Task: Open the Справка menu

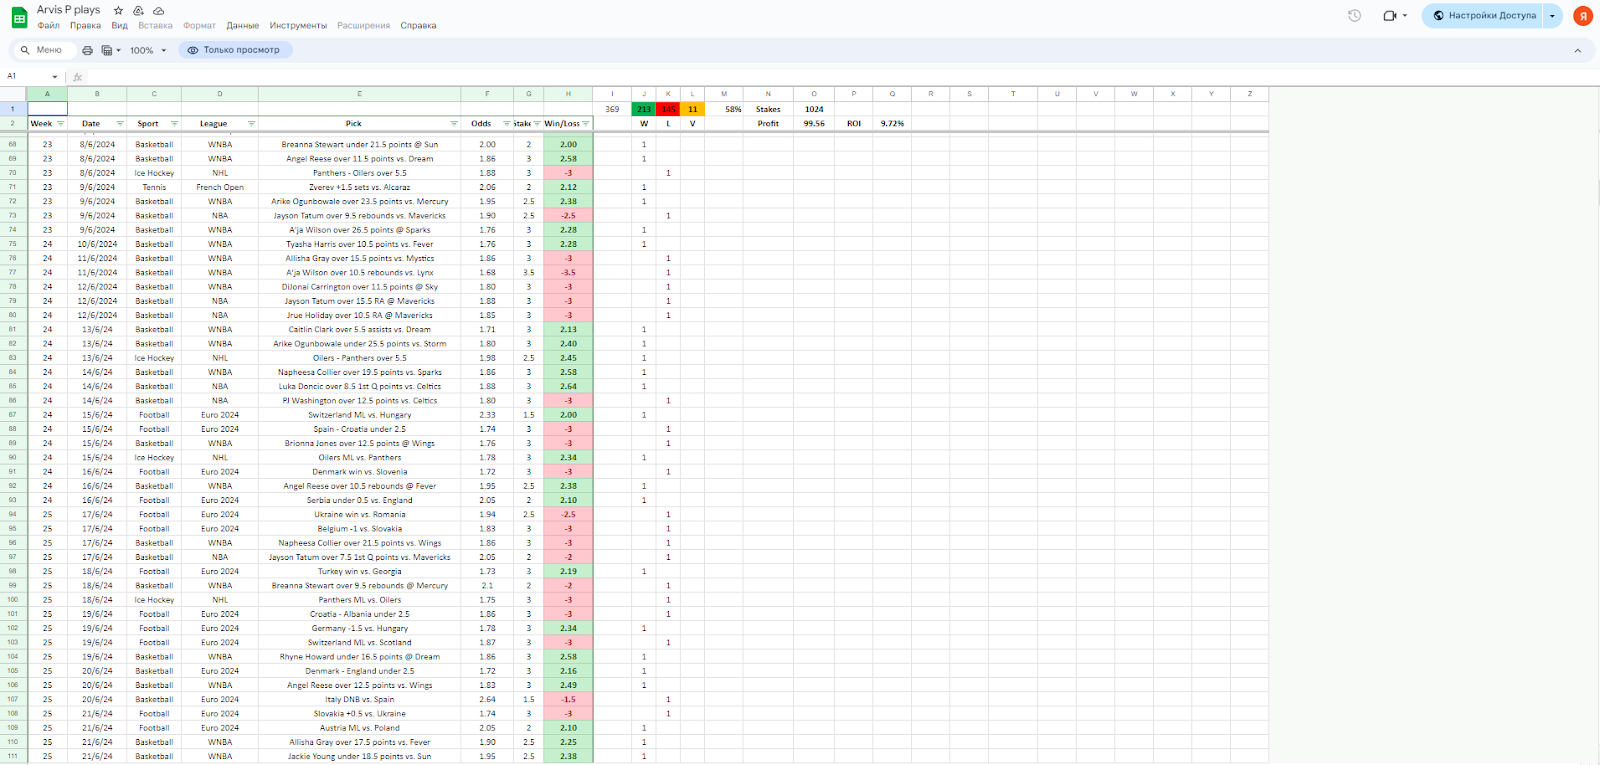Action: [x=418, y=26]
